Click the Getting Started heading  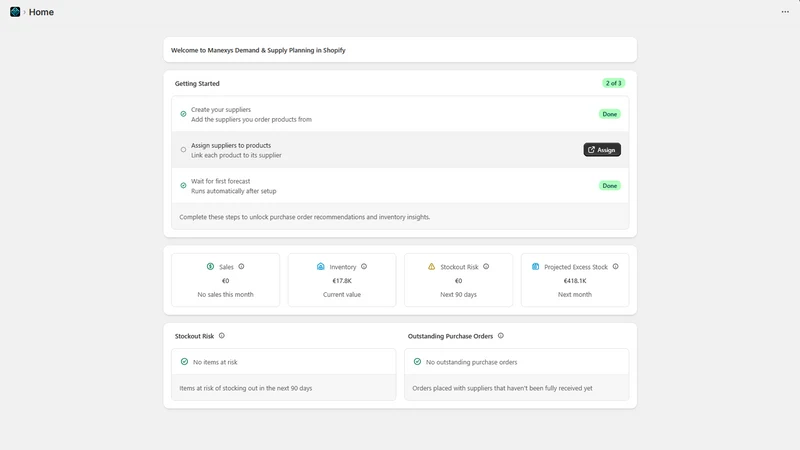(x=197, y=83)
